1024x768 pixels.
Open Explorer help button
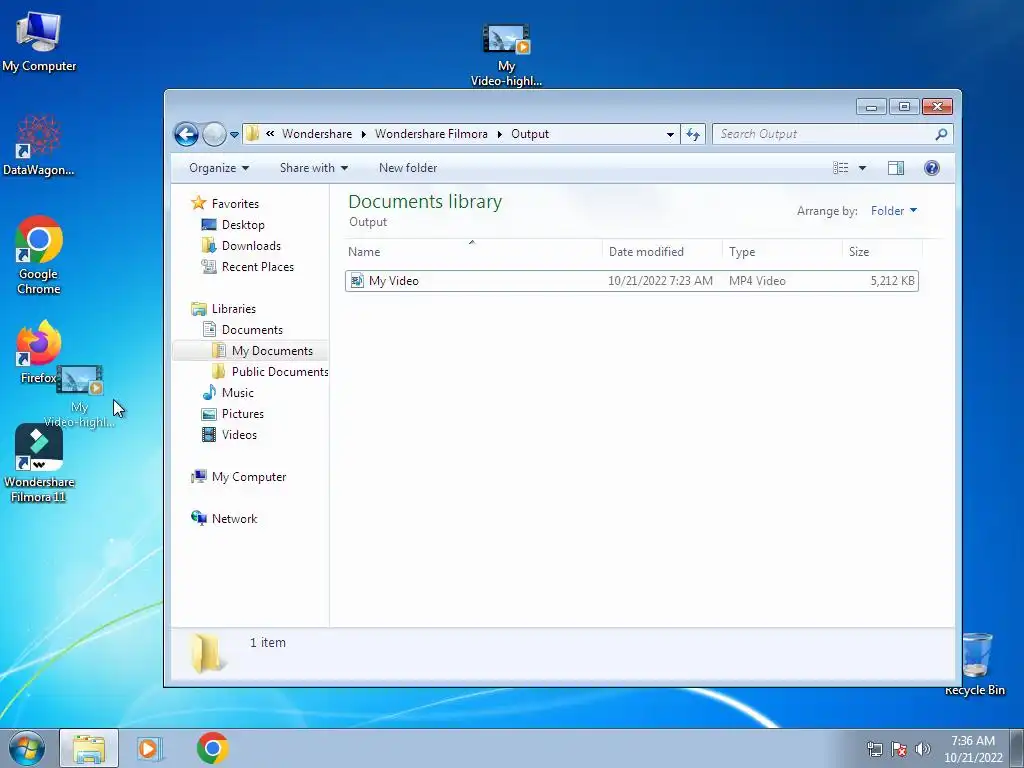[932, 168]
